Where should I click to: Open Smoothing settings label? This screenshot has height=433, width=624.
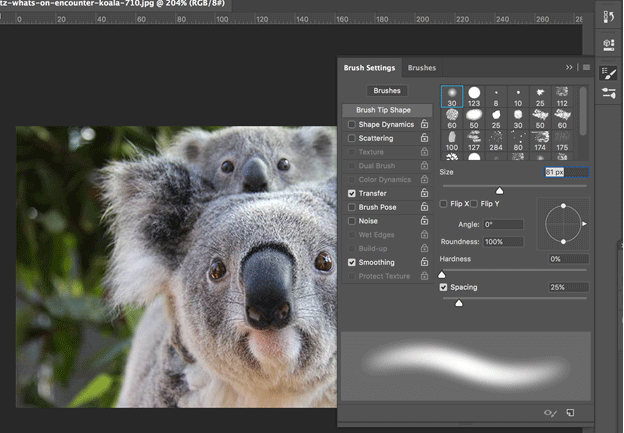point(376,262)
